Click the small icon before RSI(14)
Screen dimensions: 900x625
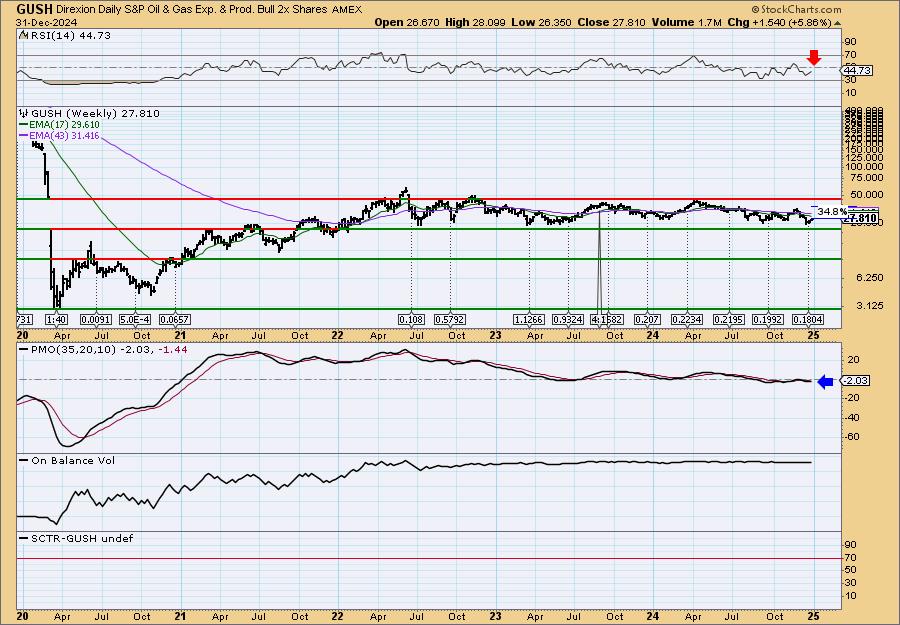point(22,35)
